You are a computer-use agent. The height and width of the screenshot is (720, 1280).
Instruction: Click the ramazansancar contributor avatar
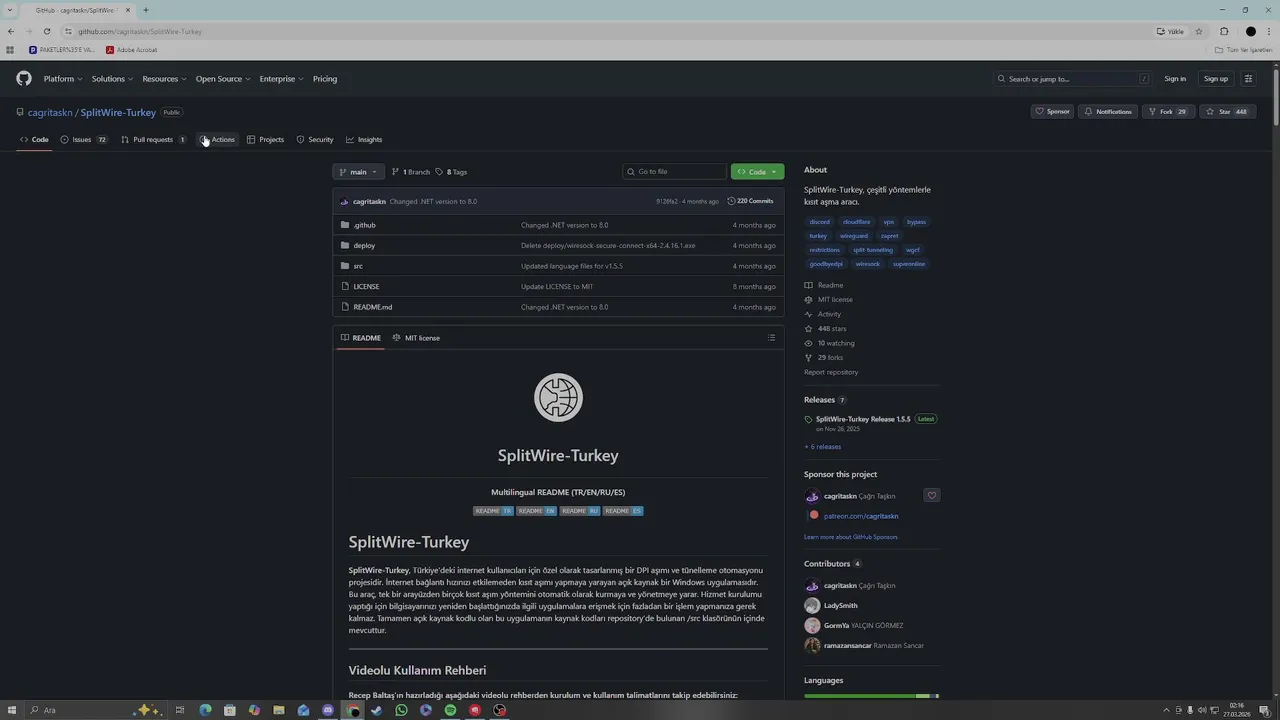point(812,646)
